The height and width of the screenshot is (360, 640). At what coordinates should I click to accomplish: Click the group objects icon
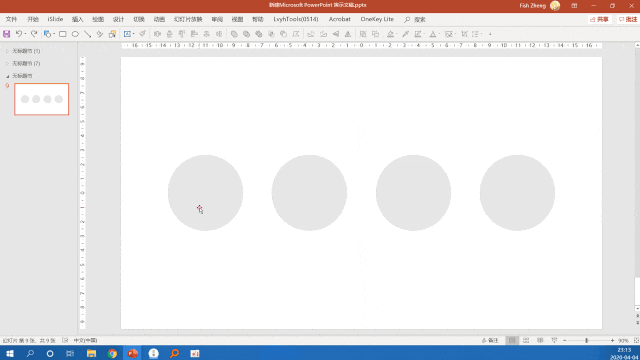pos(363,34)
